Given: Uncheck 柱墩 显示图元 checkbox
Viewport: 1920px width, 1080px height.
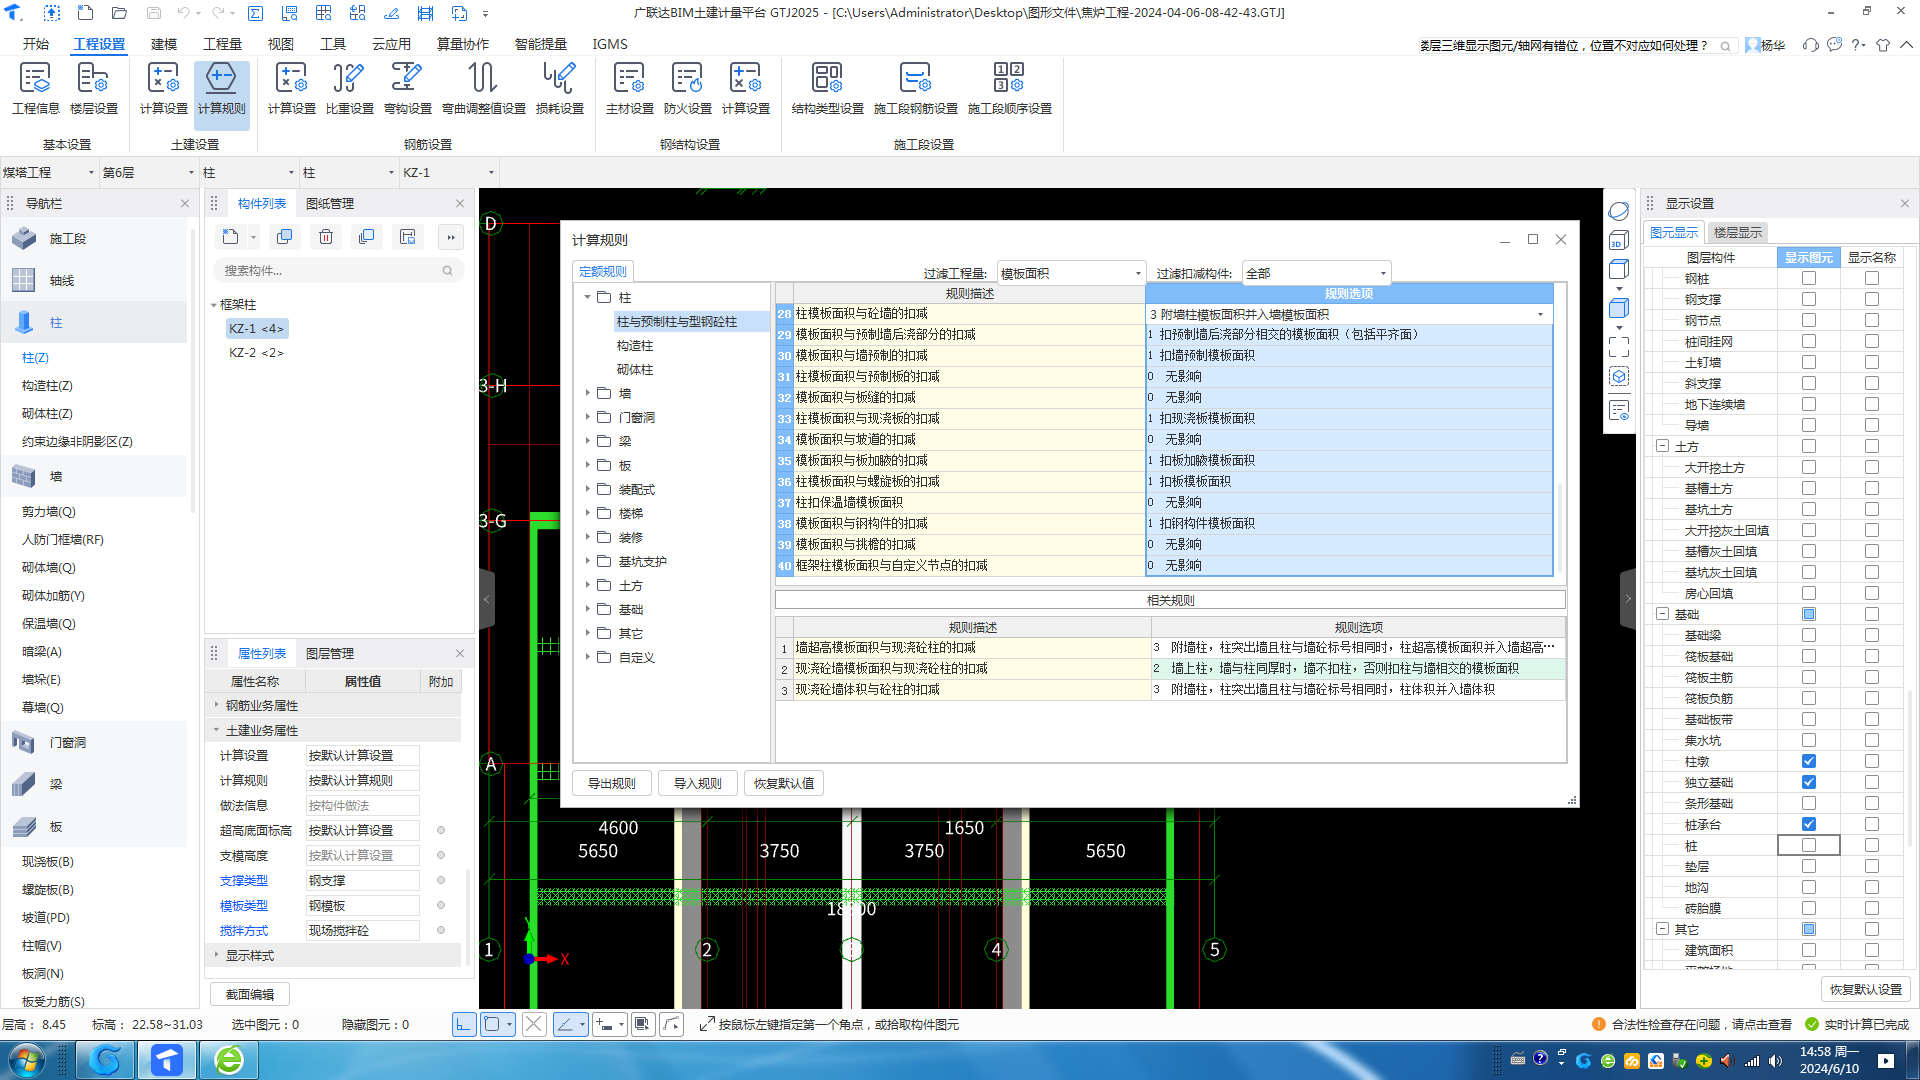Looking at the screenshot, I should (x=1809, y=762).
